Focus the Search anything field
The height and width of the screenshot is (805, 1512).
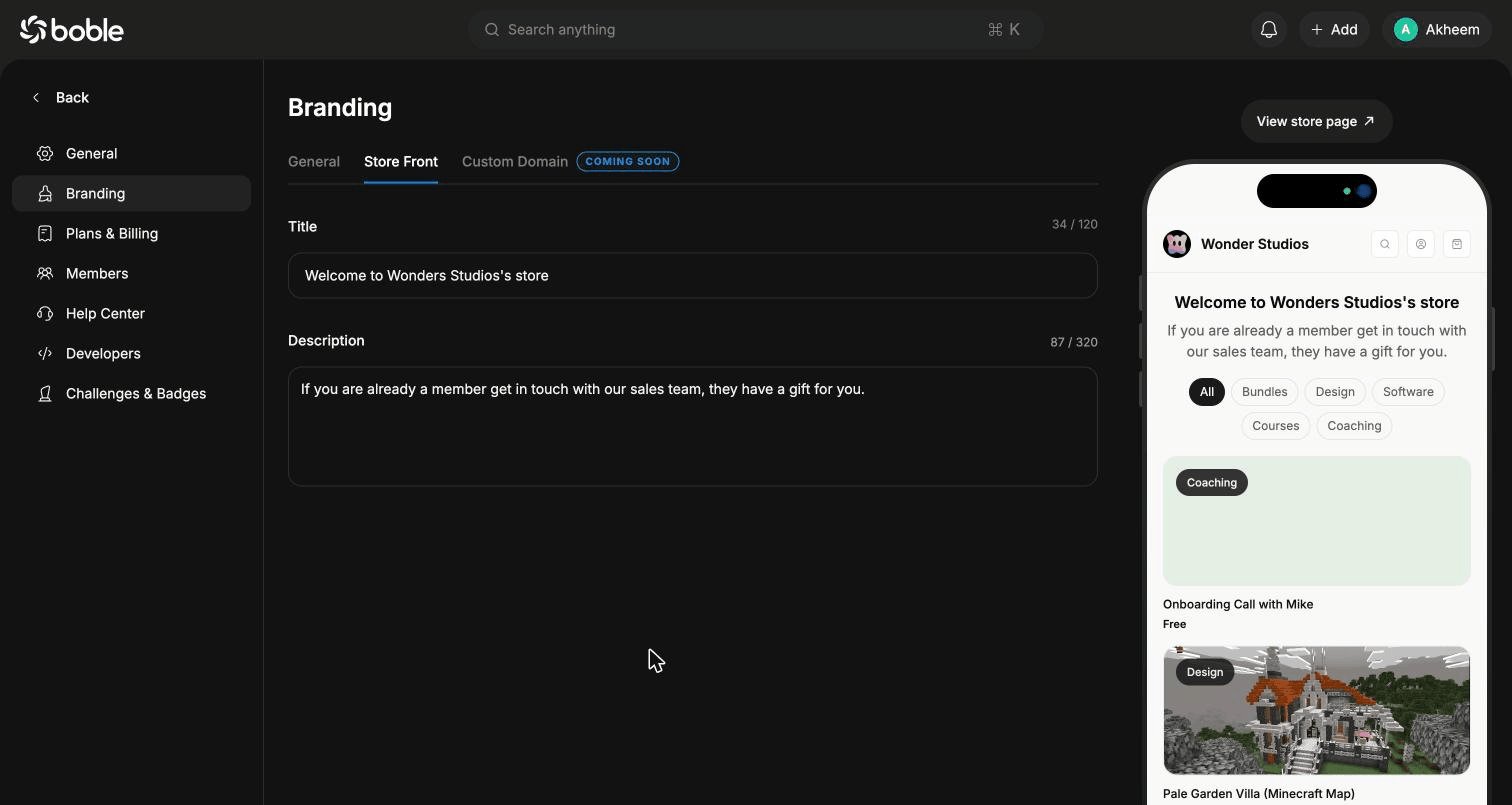pos(756,30)
